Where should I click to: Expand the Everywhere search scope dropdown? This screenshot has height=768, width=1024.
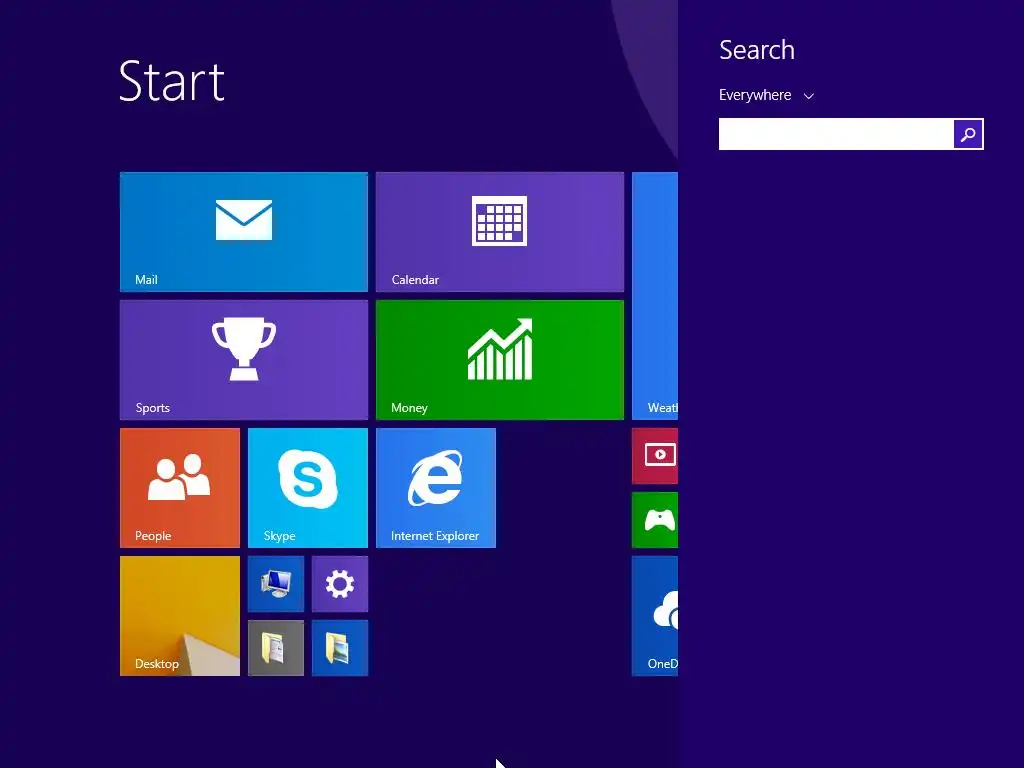click(x=766, y=95)
